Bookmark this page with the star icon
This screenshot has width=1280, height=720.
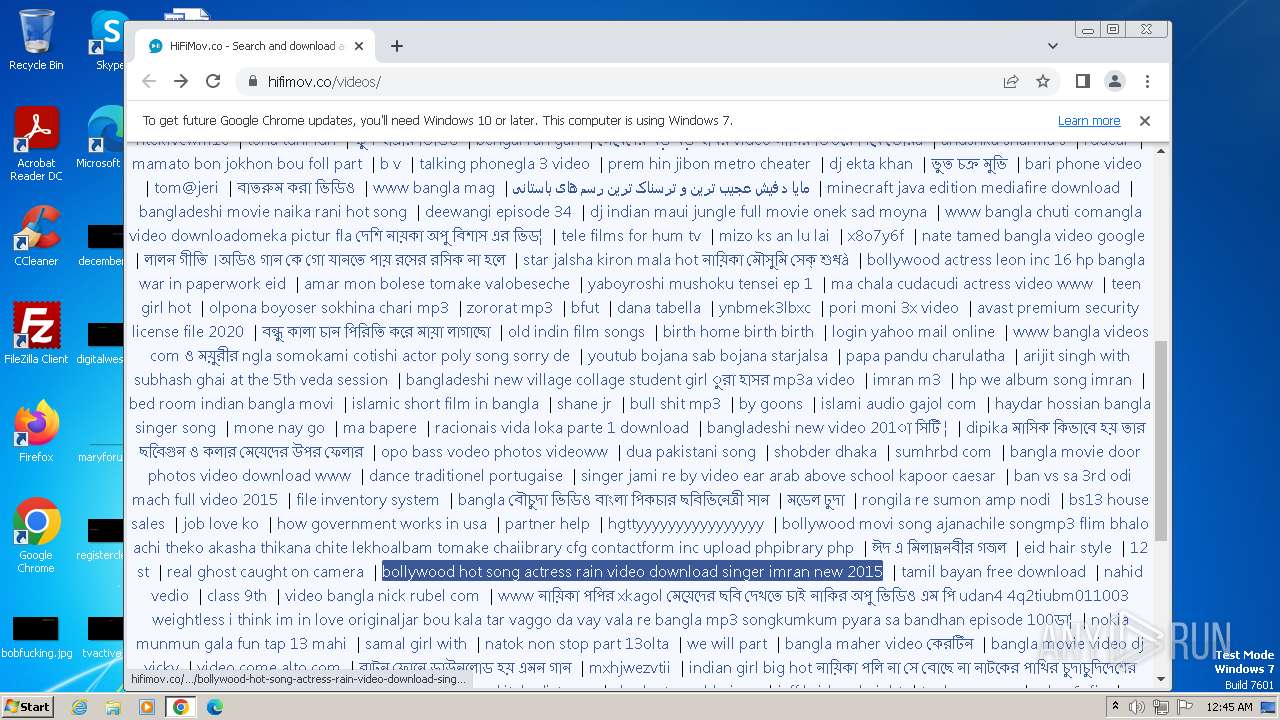pyautogui.click(x=1043, y=81)
